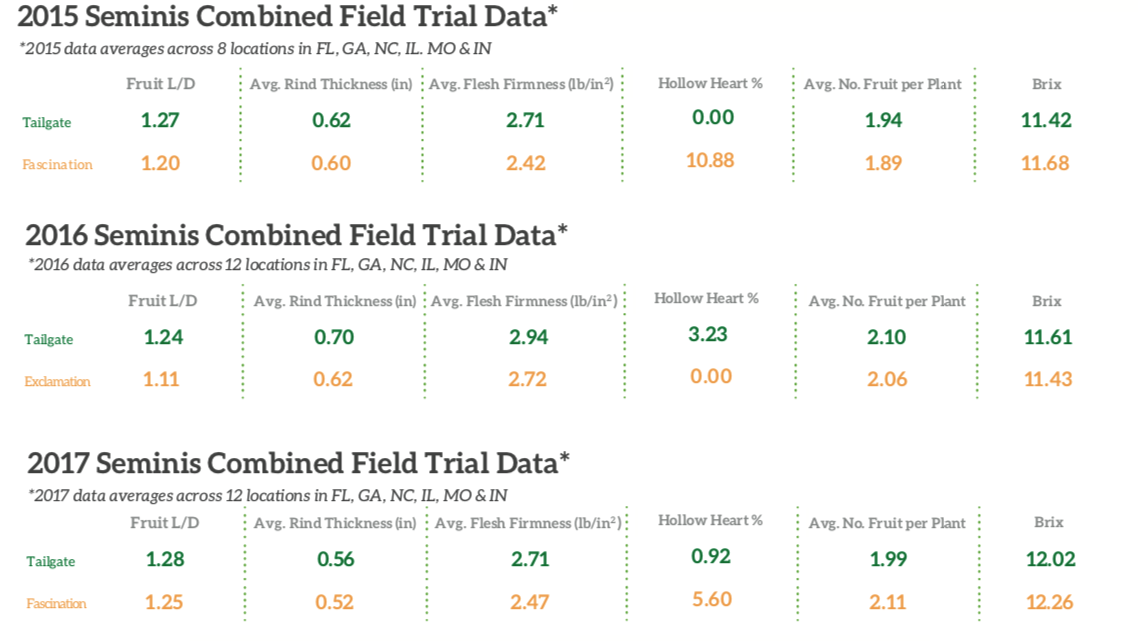The height and width of the screenshot is (641, 1138).
Task: Click the Hollow Heart value 10.88
Action: [x=710, y=160]
